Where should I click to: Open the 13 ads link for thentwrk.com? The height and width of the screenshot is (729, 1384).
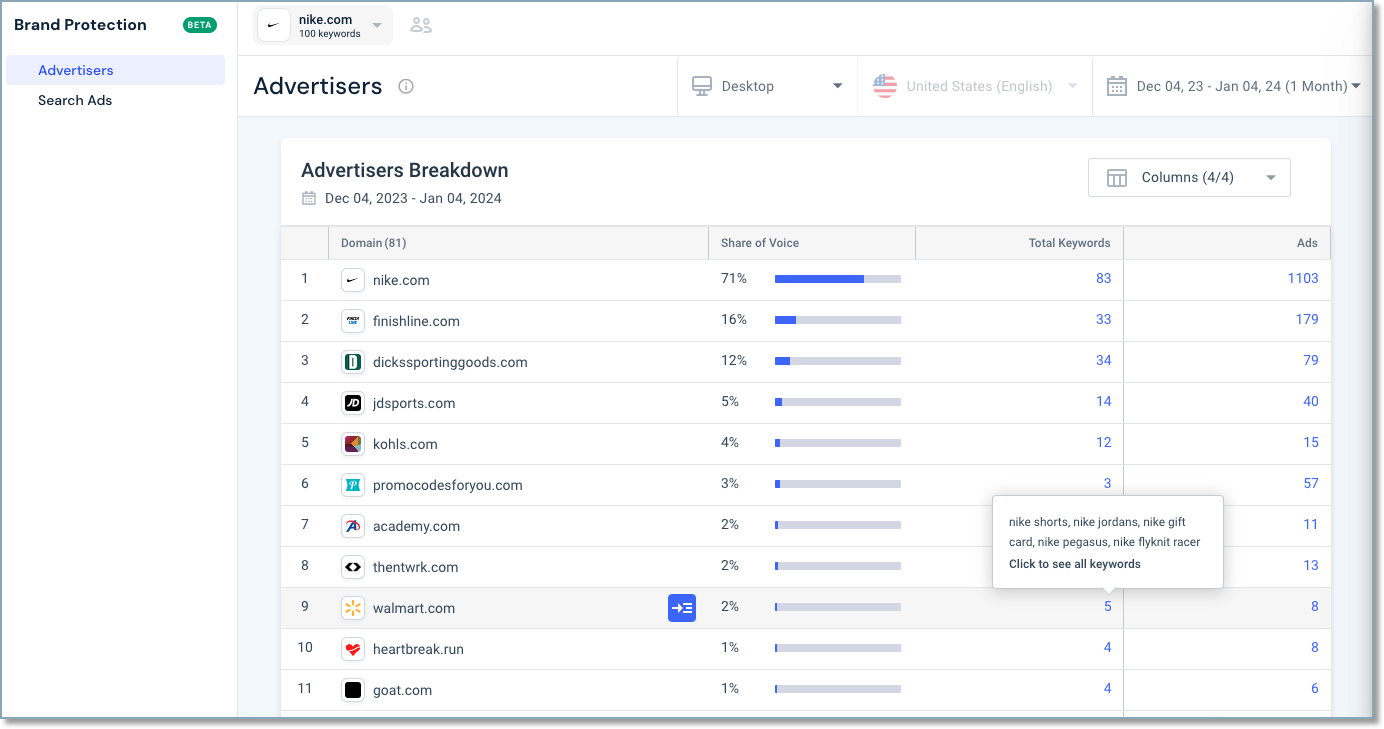point(1311,565)
